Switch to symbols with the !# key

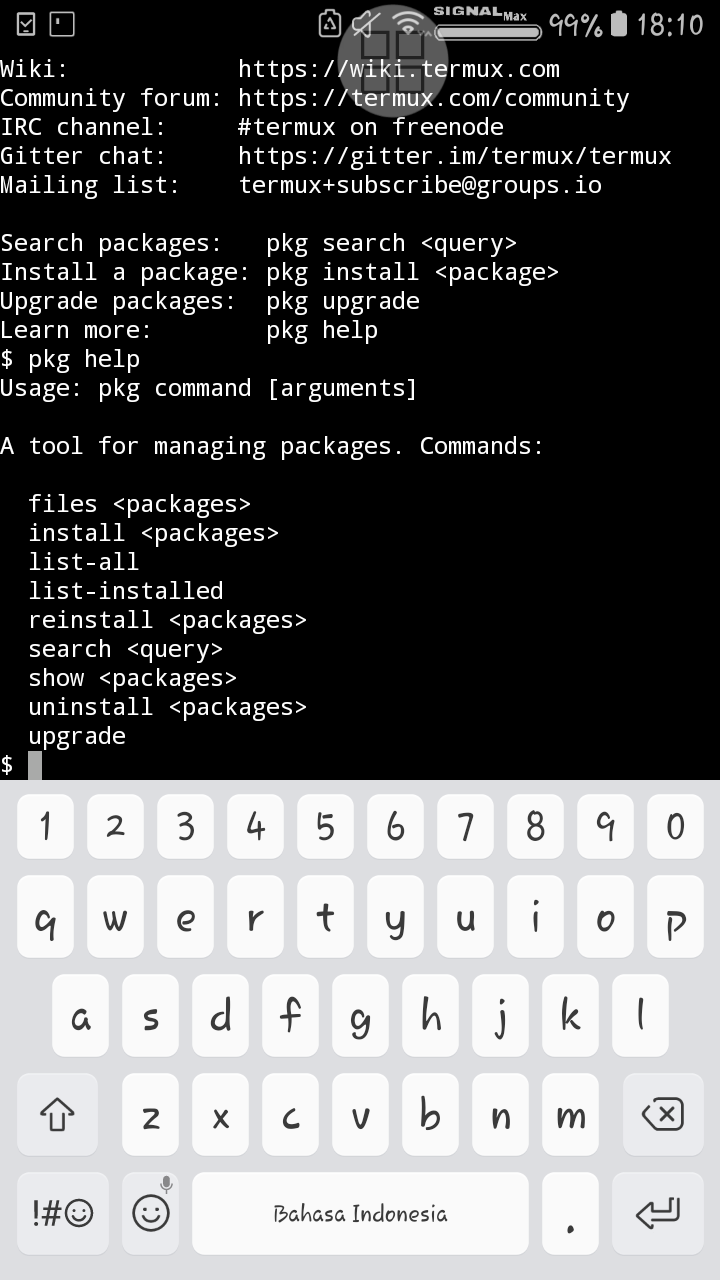click(62, 1214)
